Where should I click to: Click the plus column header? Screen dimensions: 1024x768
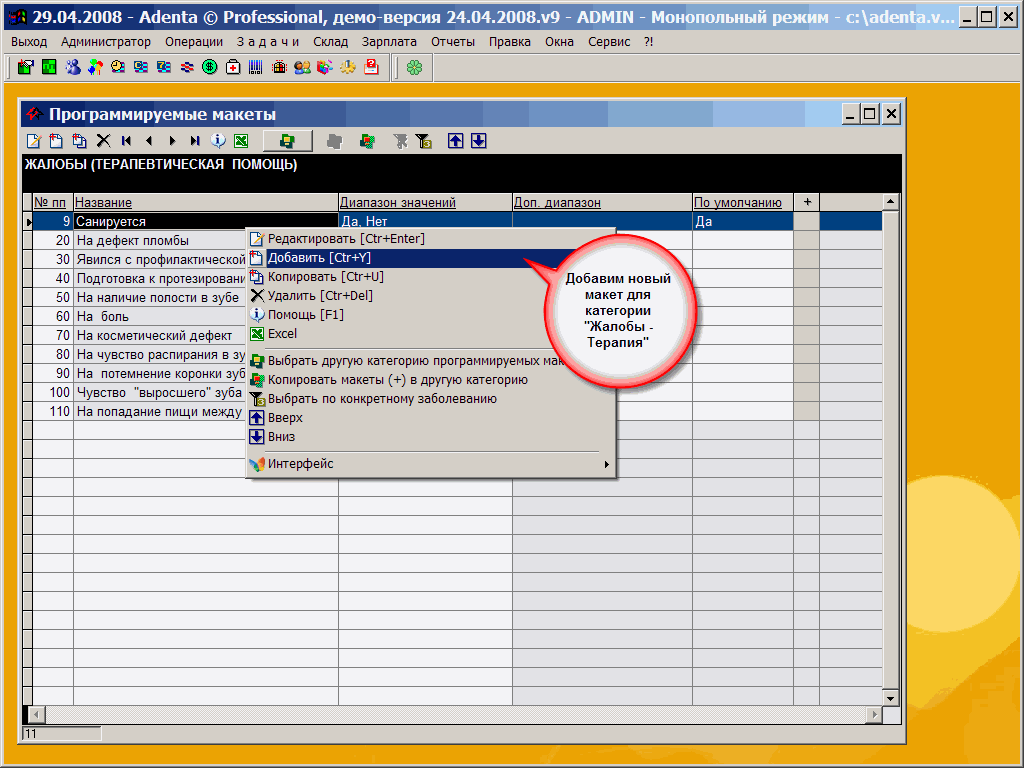pos(807,203)
